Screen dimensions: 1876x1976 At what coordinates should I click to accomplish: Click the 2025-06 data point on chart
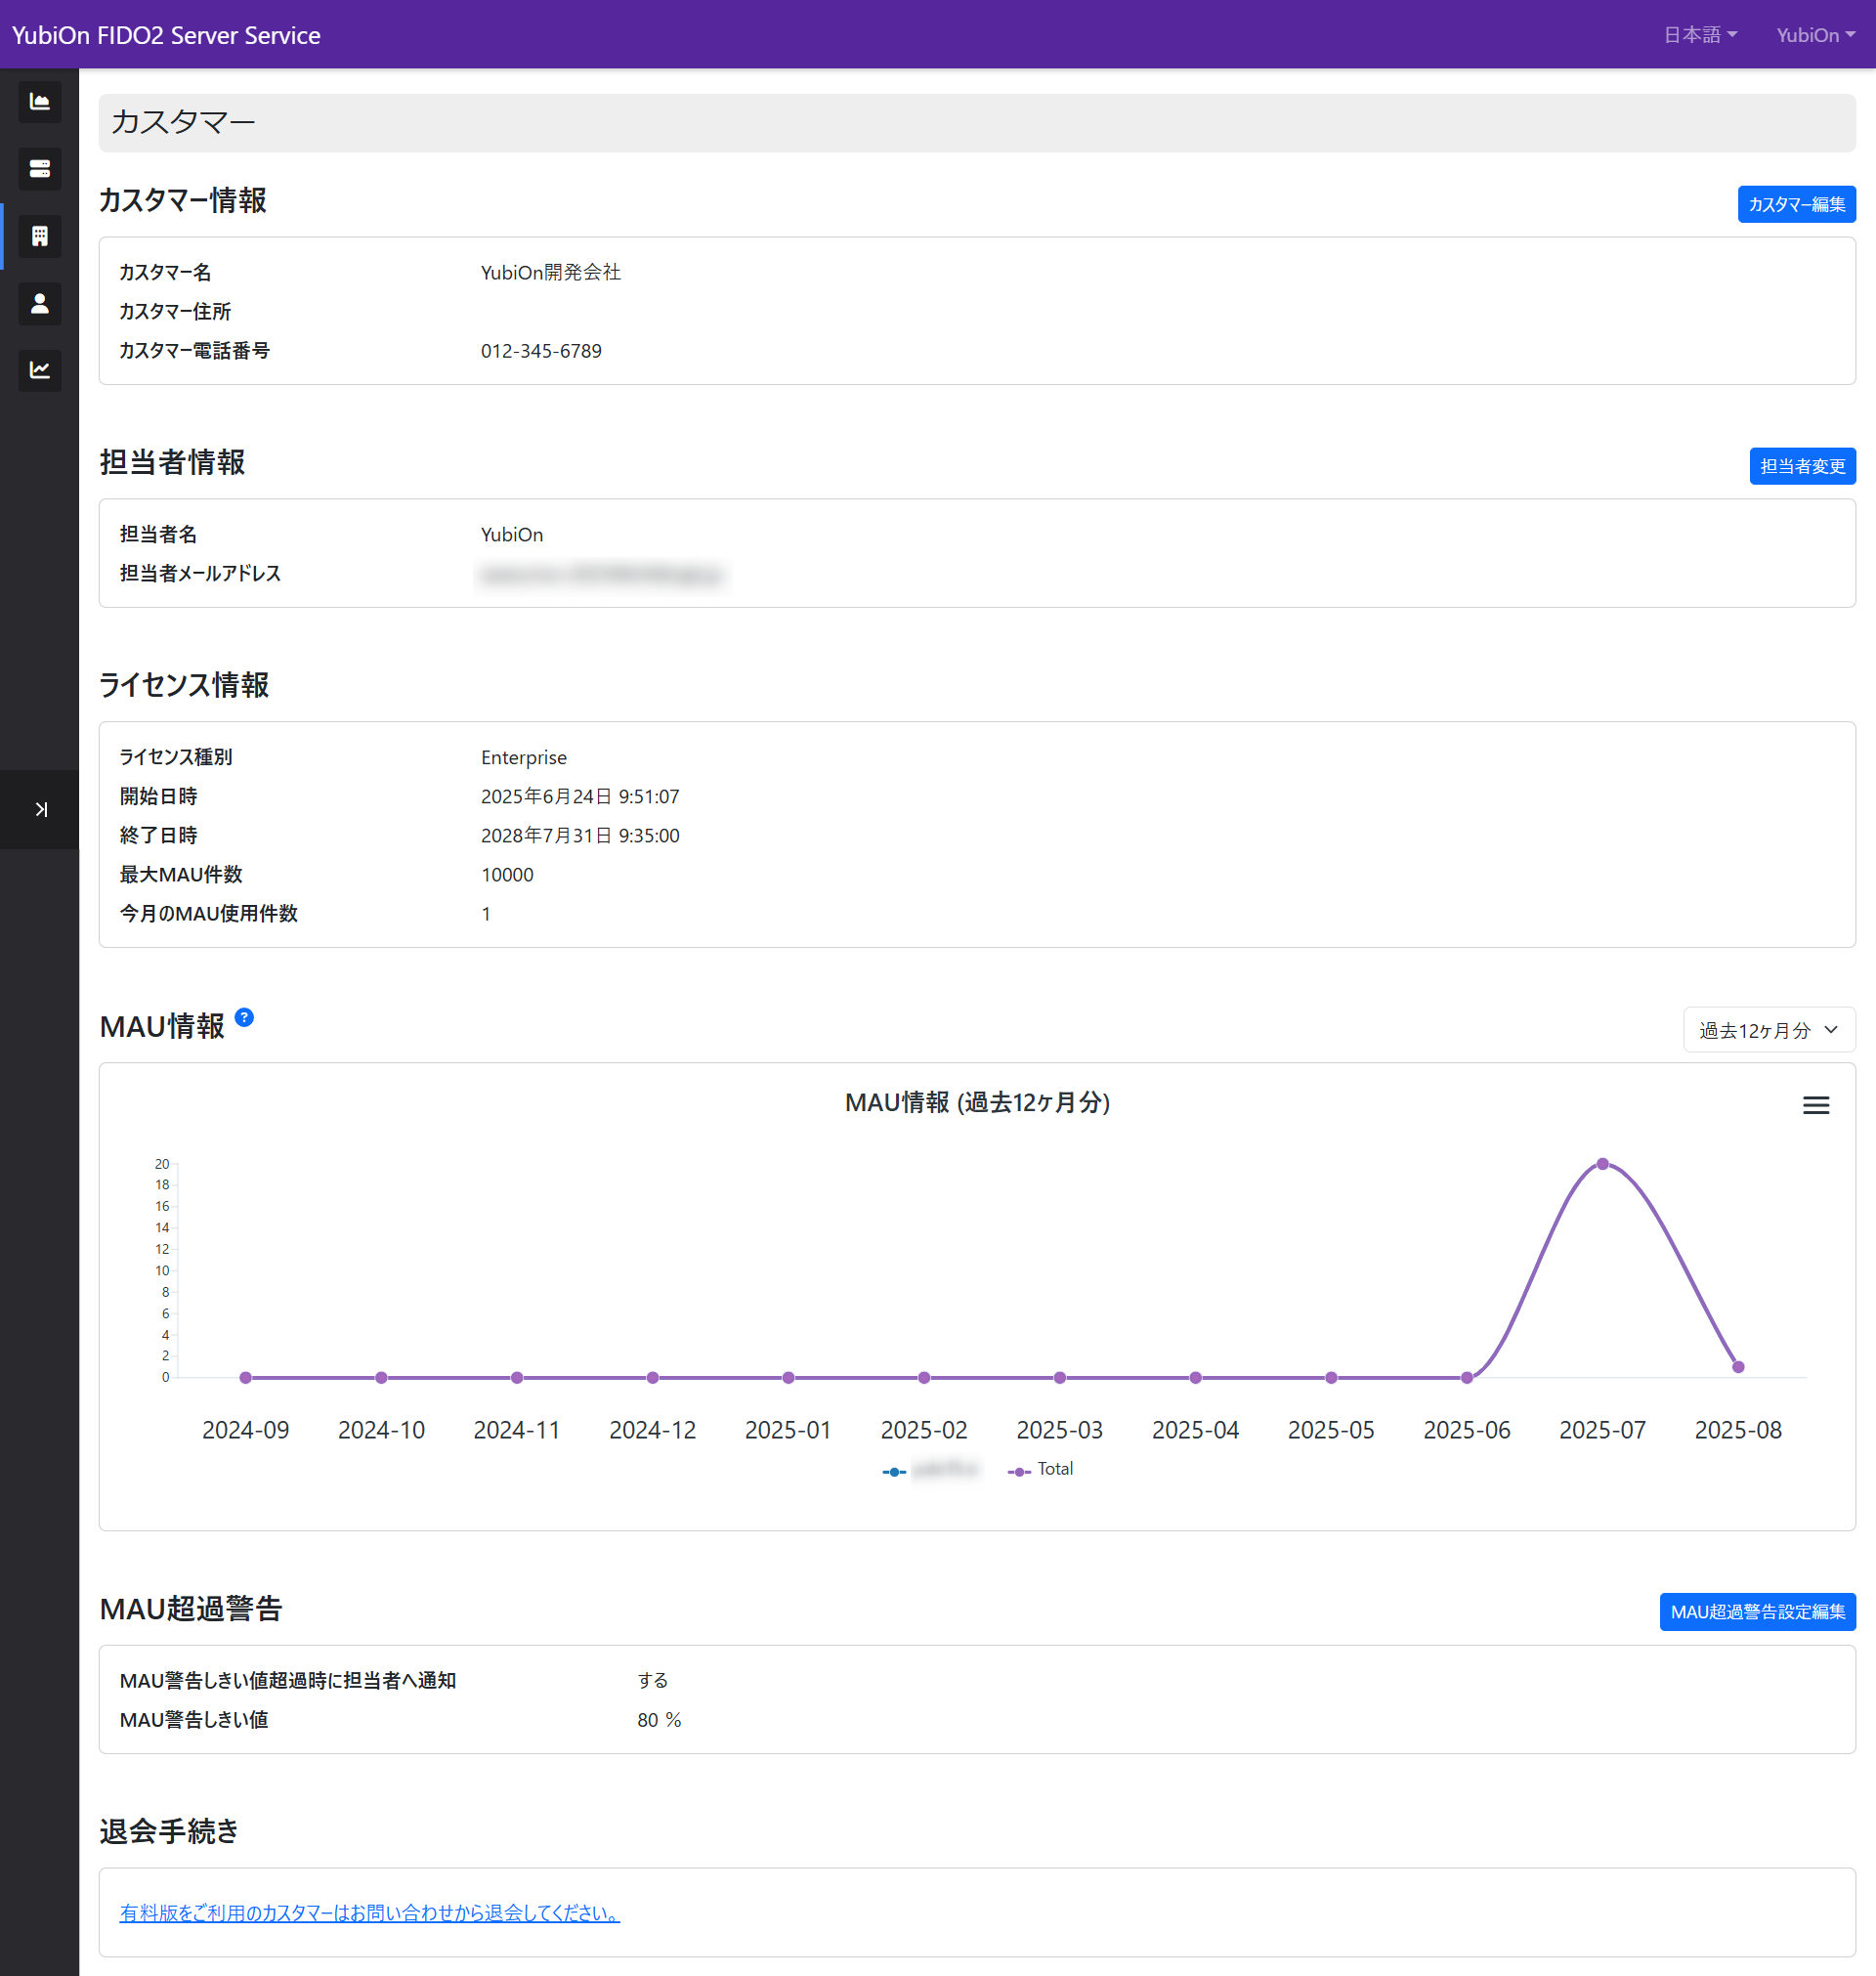(1467, 1378)
